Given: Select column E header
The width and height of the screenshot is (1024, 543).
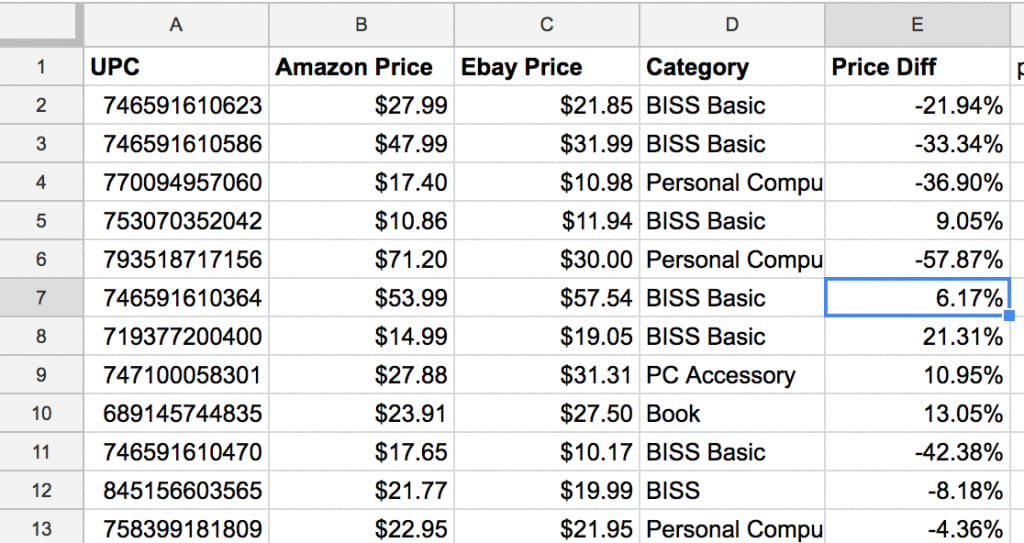Looking at the screenshot, I should tap(917, 25).
